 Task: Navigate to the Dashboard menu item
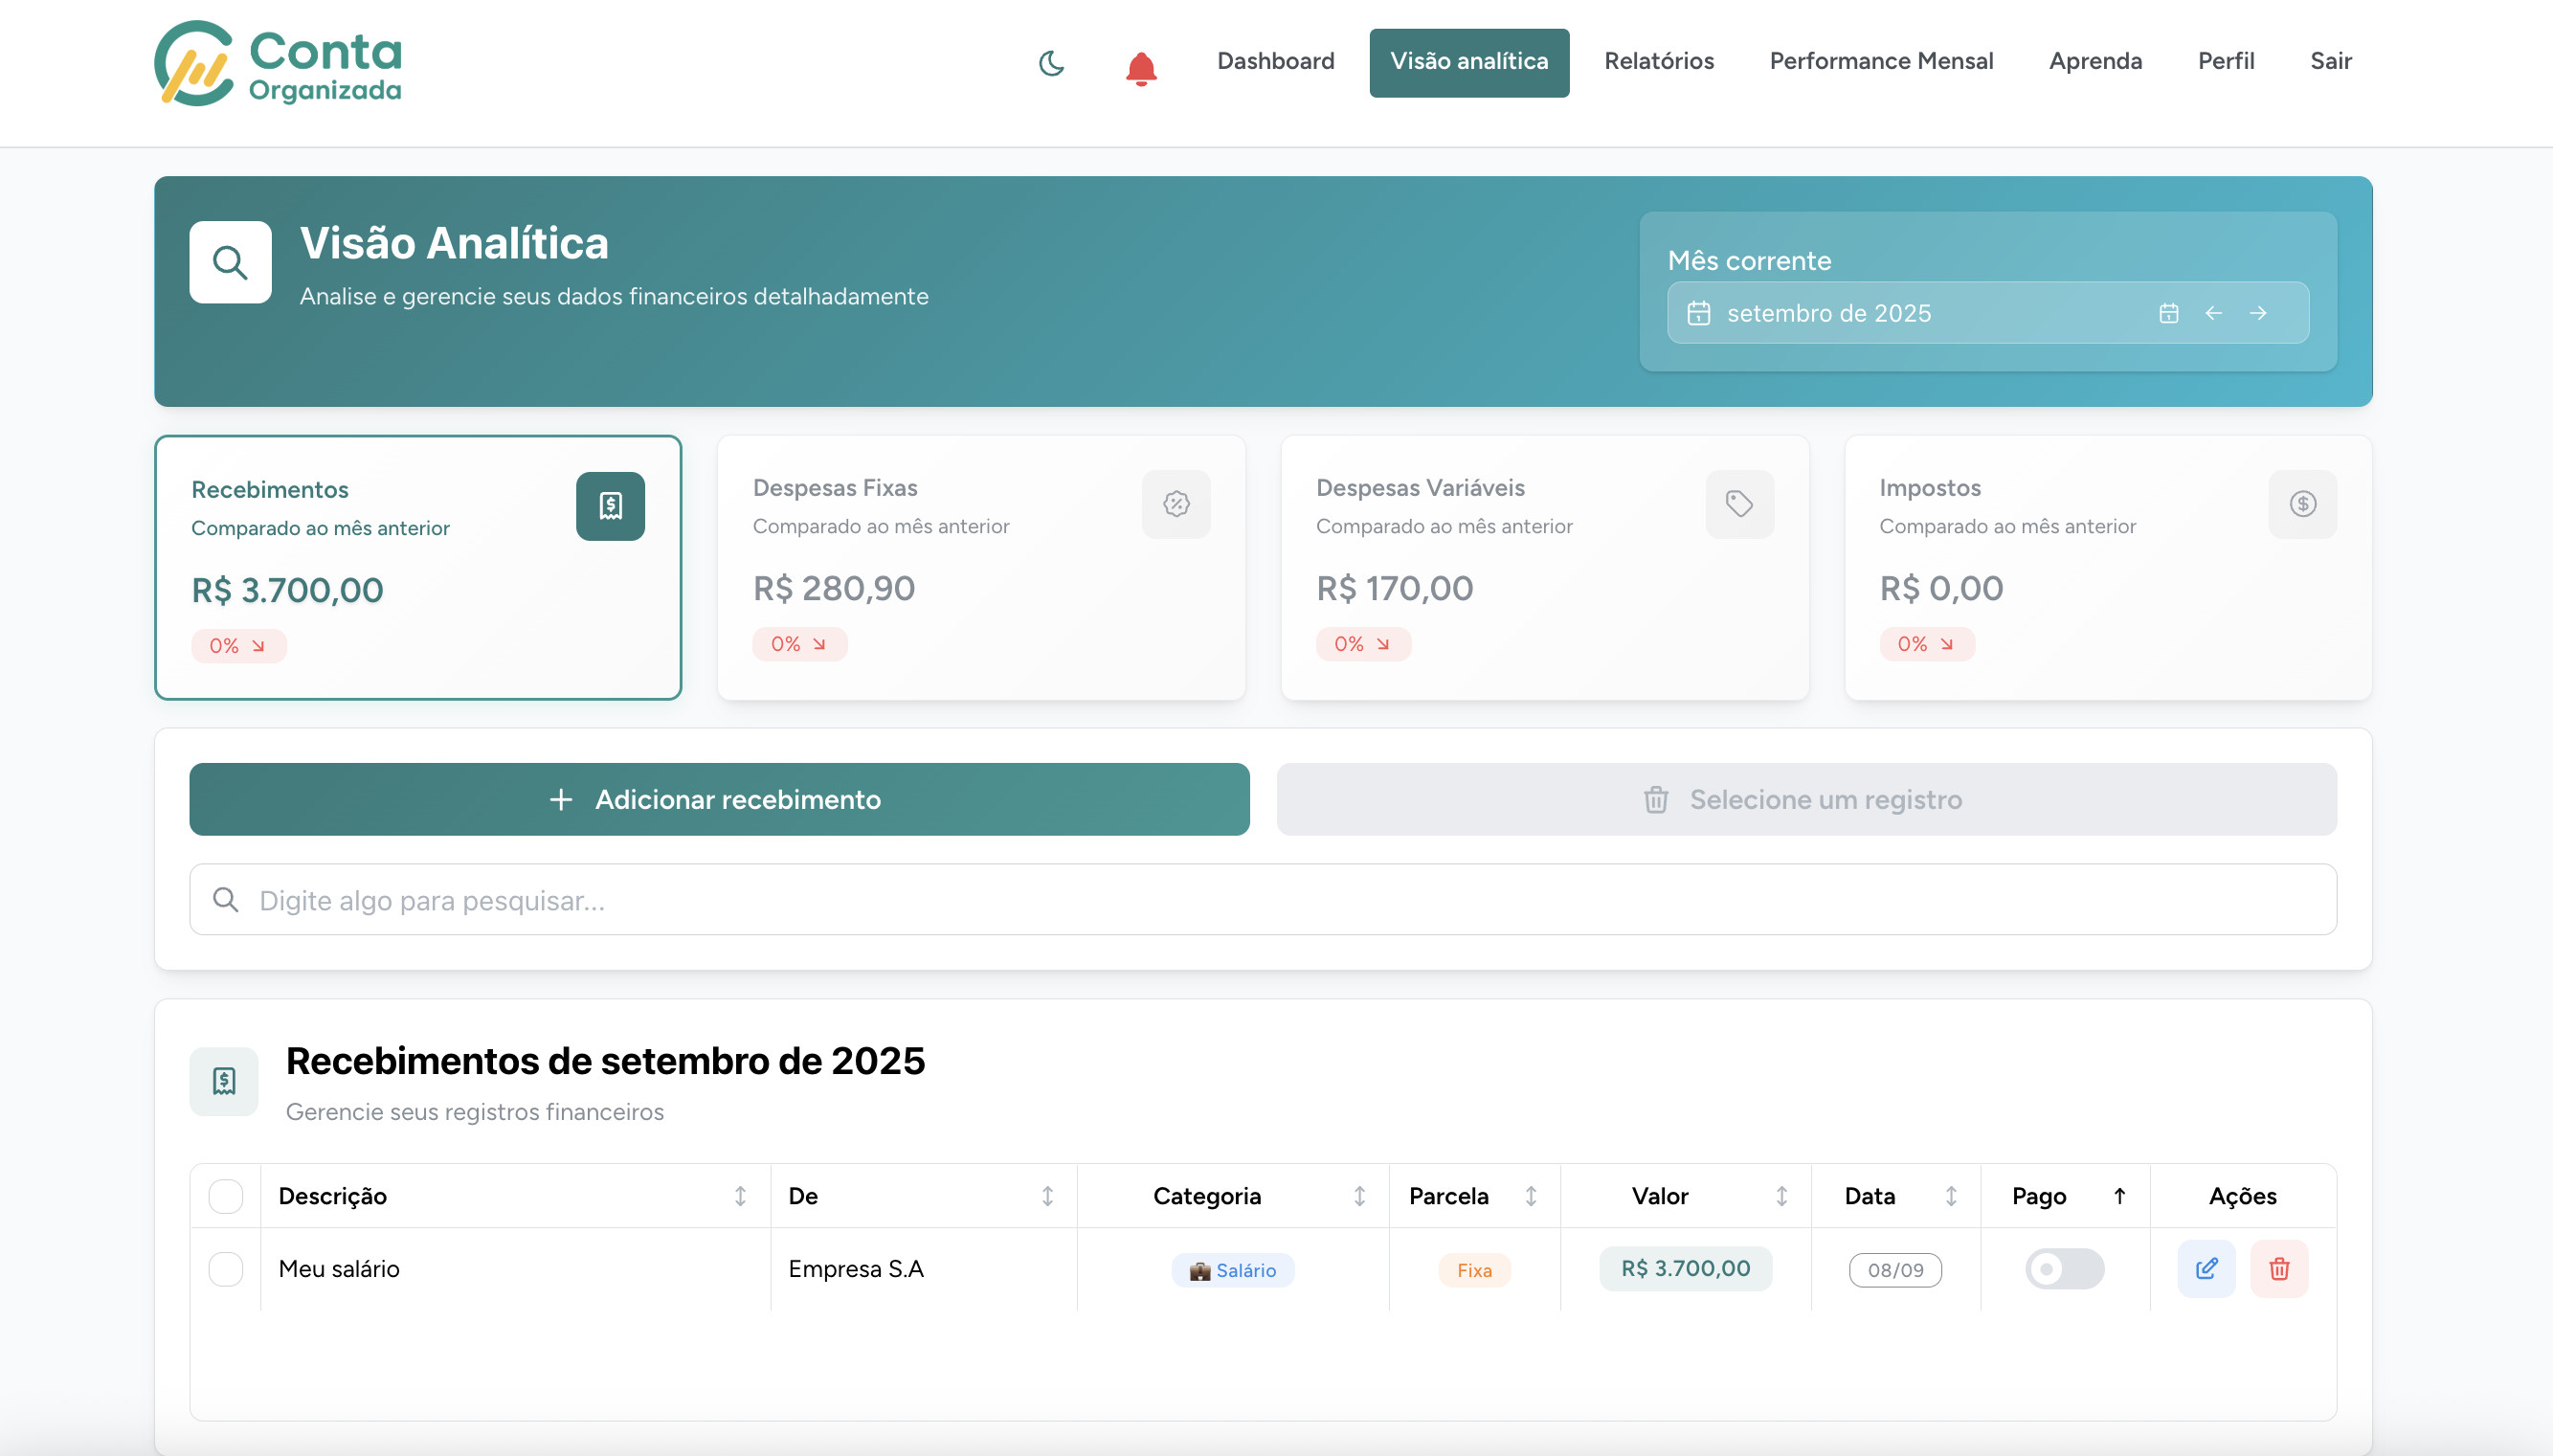click(x=1275, y=61)
